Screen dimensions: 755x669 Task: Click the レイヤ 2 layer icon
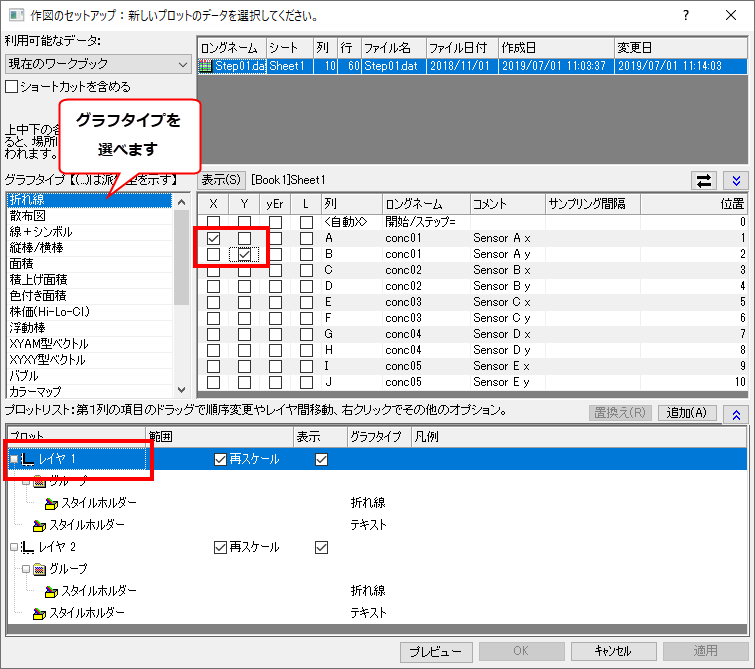pos(28,547)
